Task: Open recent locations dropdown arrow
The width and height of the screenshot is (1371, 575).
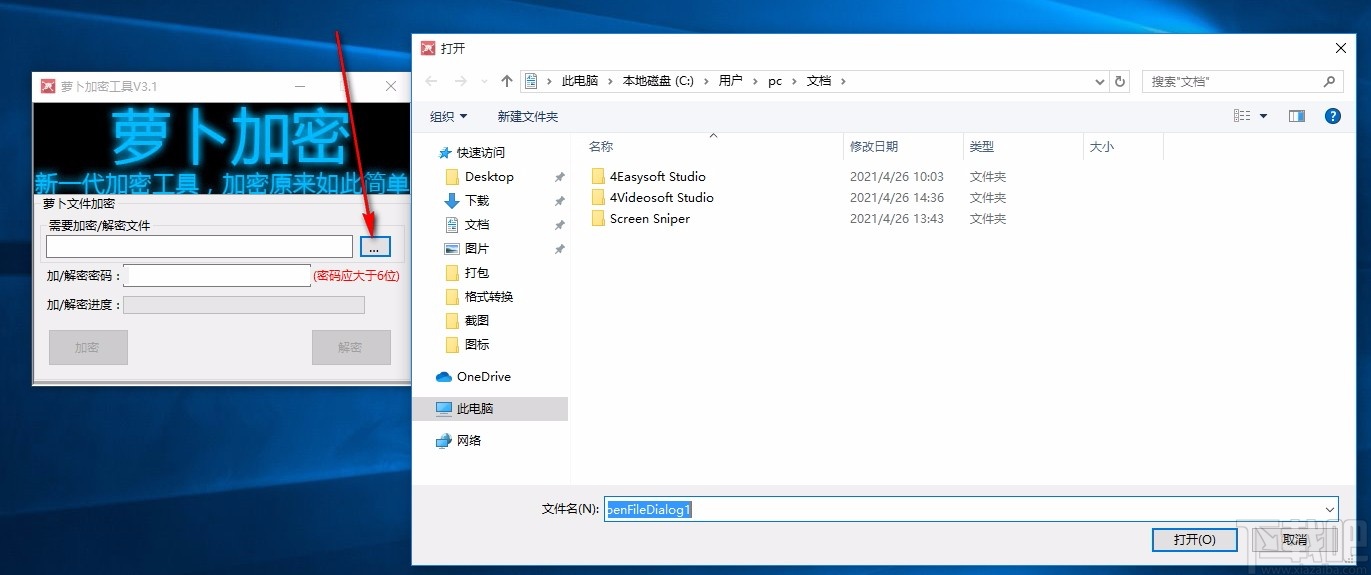Action: point(486,82)
